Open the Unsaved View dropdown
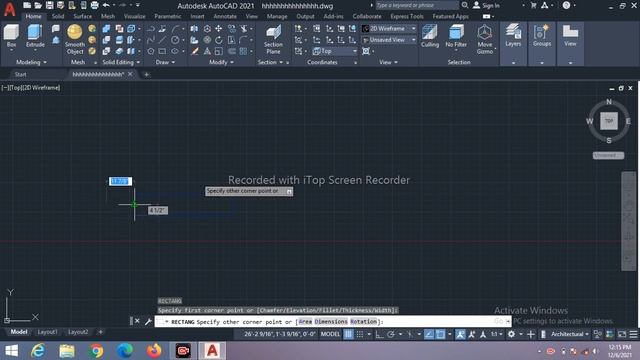Screen dimensions: 640x360 [389, 40]
